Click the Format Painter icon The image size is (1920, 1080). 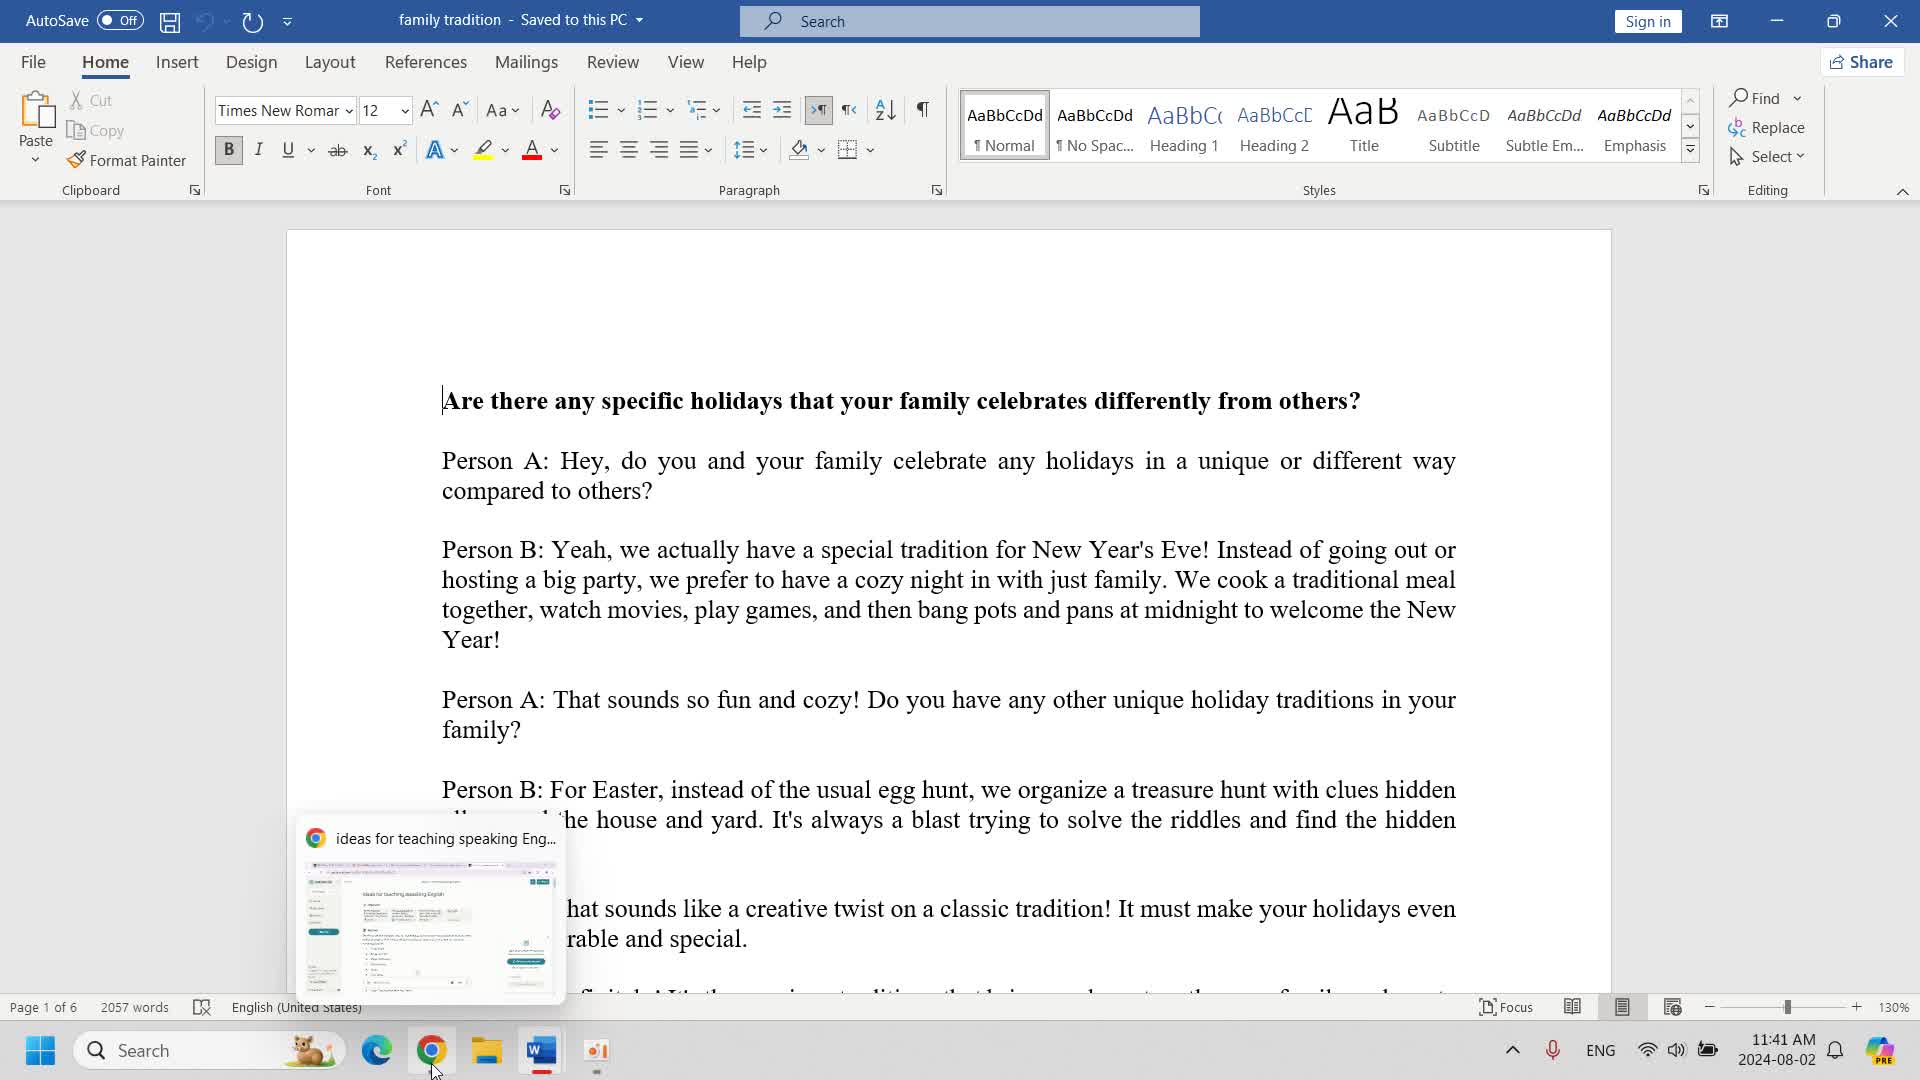point(77,160)
